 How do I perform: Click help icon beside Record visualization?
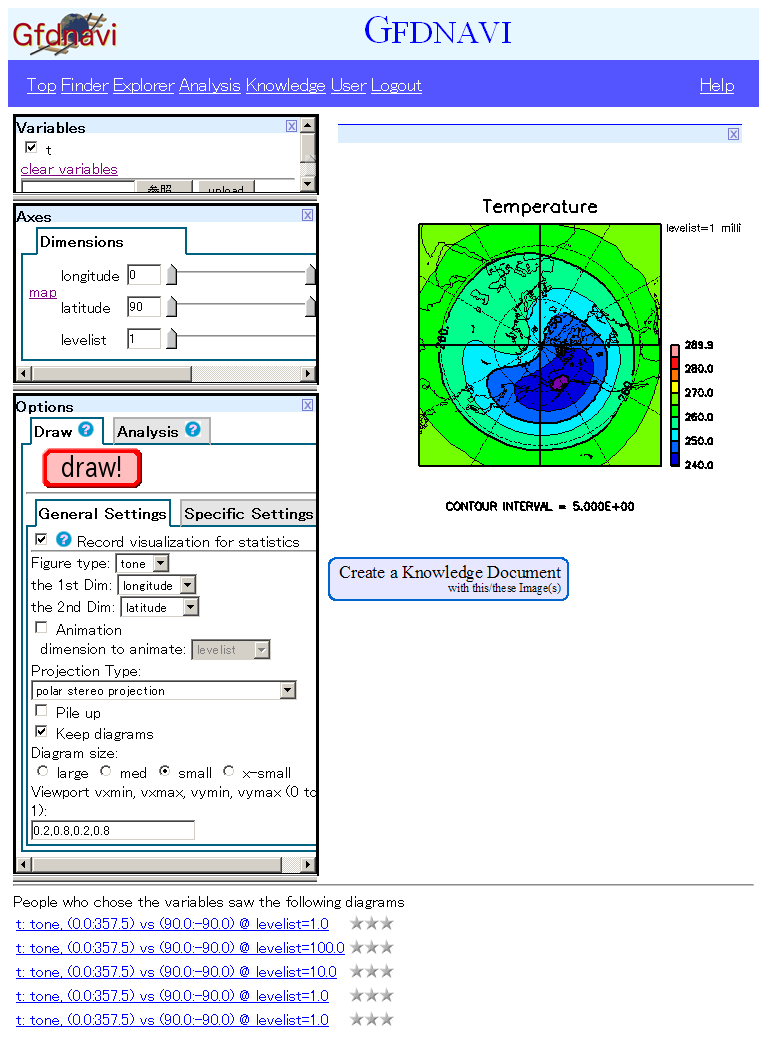coord(64,540)
